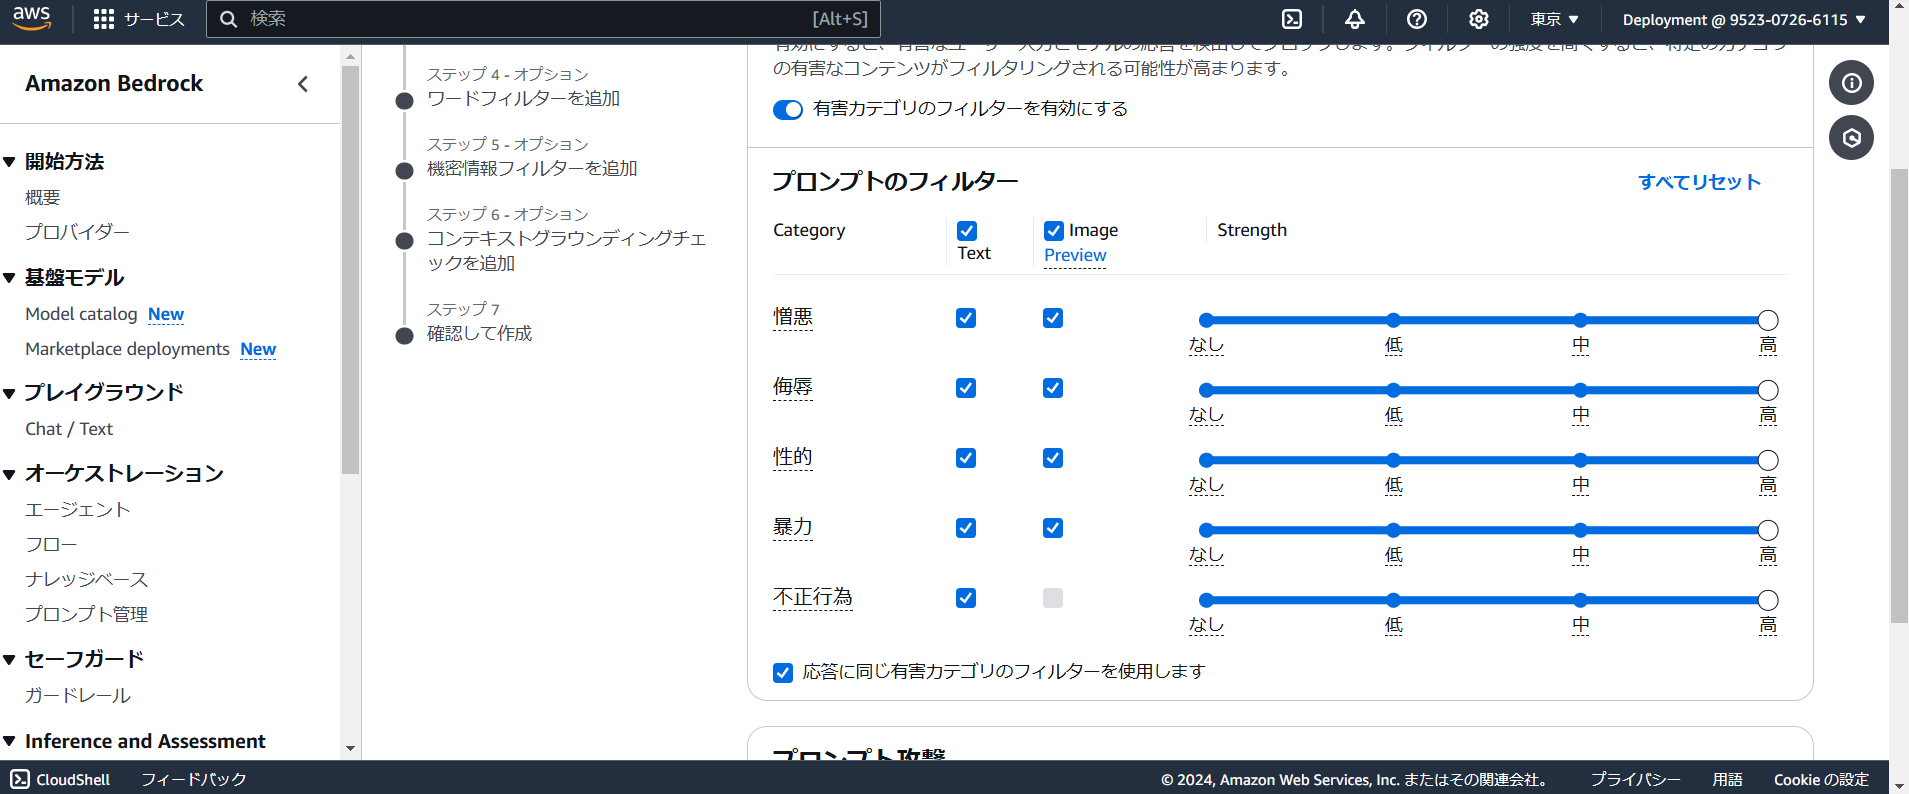This screenshot has height=794, width=1909.
Task: Uncheck Image filter for 性的
Action: (x=1053, y=458)
